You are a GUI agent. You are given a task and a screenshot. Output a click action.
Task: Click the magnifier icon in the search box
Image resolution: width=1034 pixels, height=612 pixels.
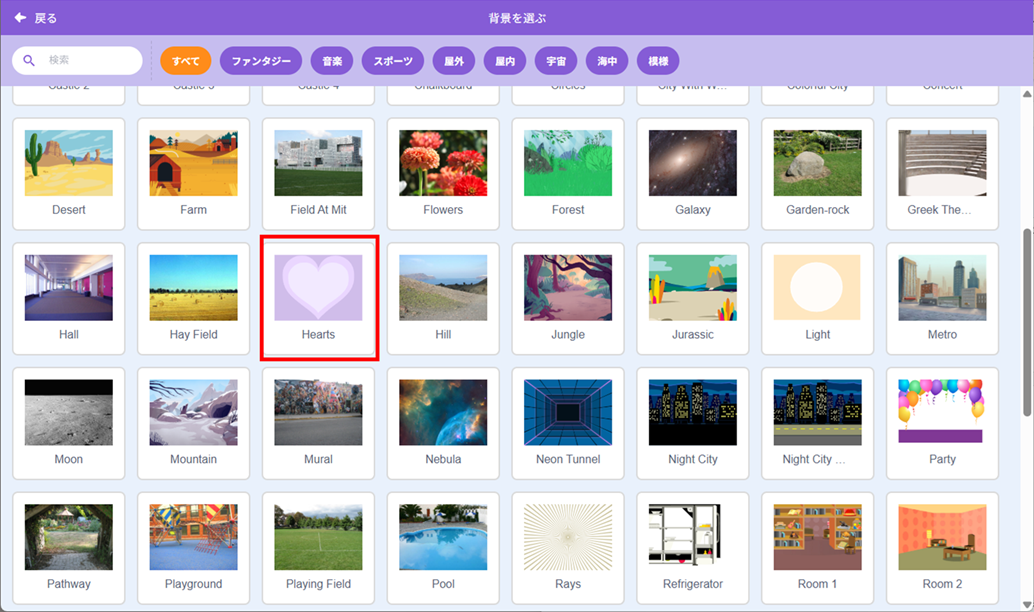[x=29, y=61]
